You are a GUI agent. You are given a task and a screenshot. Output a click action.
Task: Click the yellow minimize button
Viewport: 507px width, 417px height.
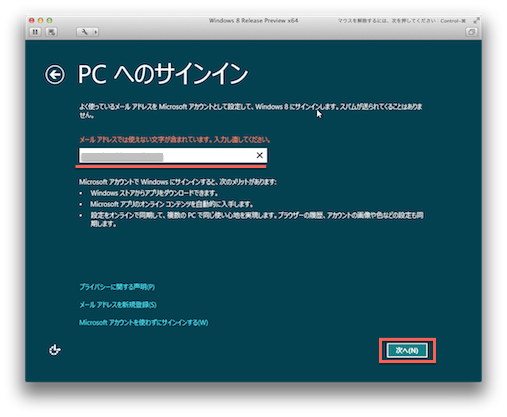(41, 20)
